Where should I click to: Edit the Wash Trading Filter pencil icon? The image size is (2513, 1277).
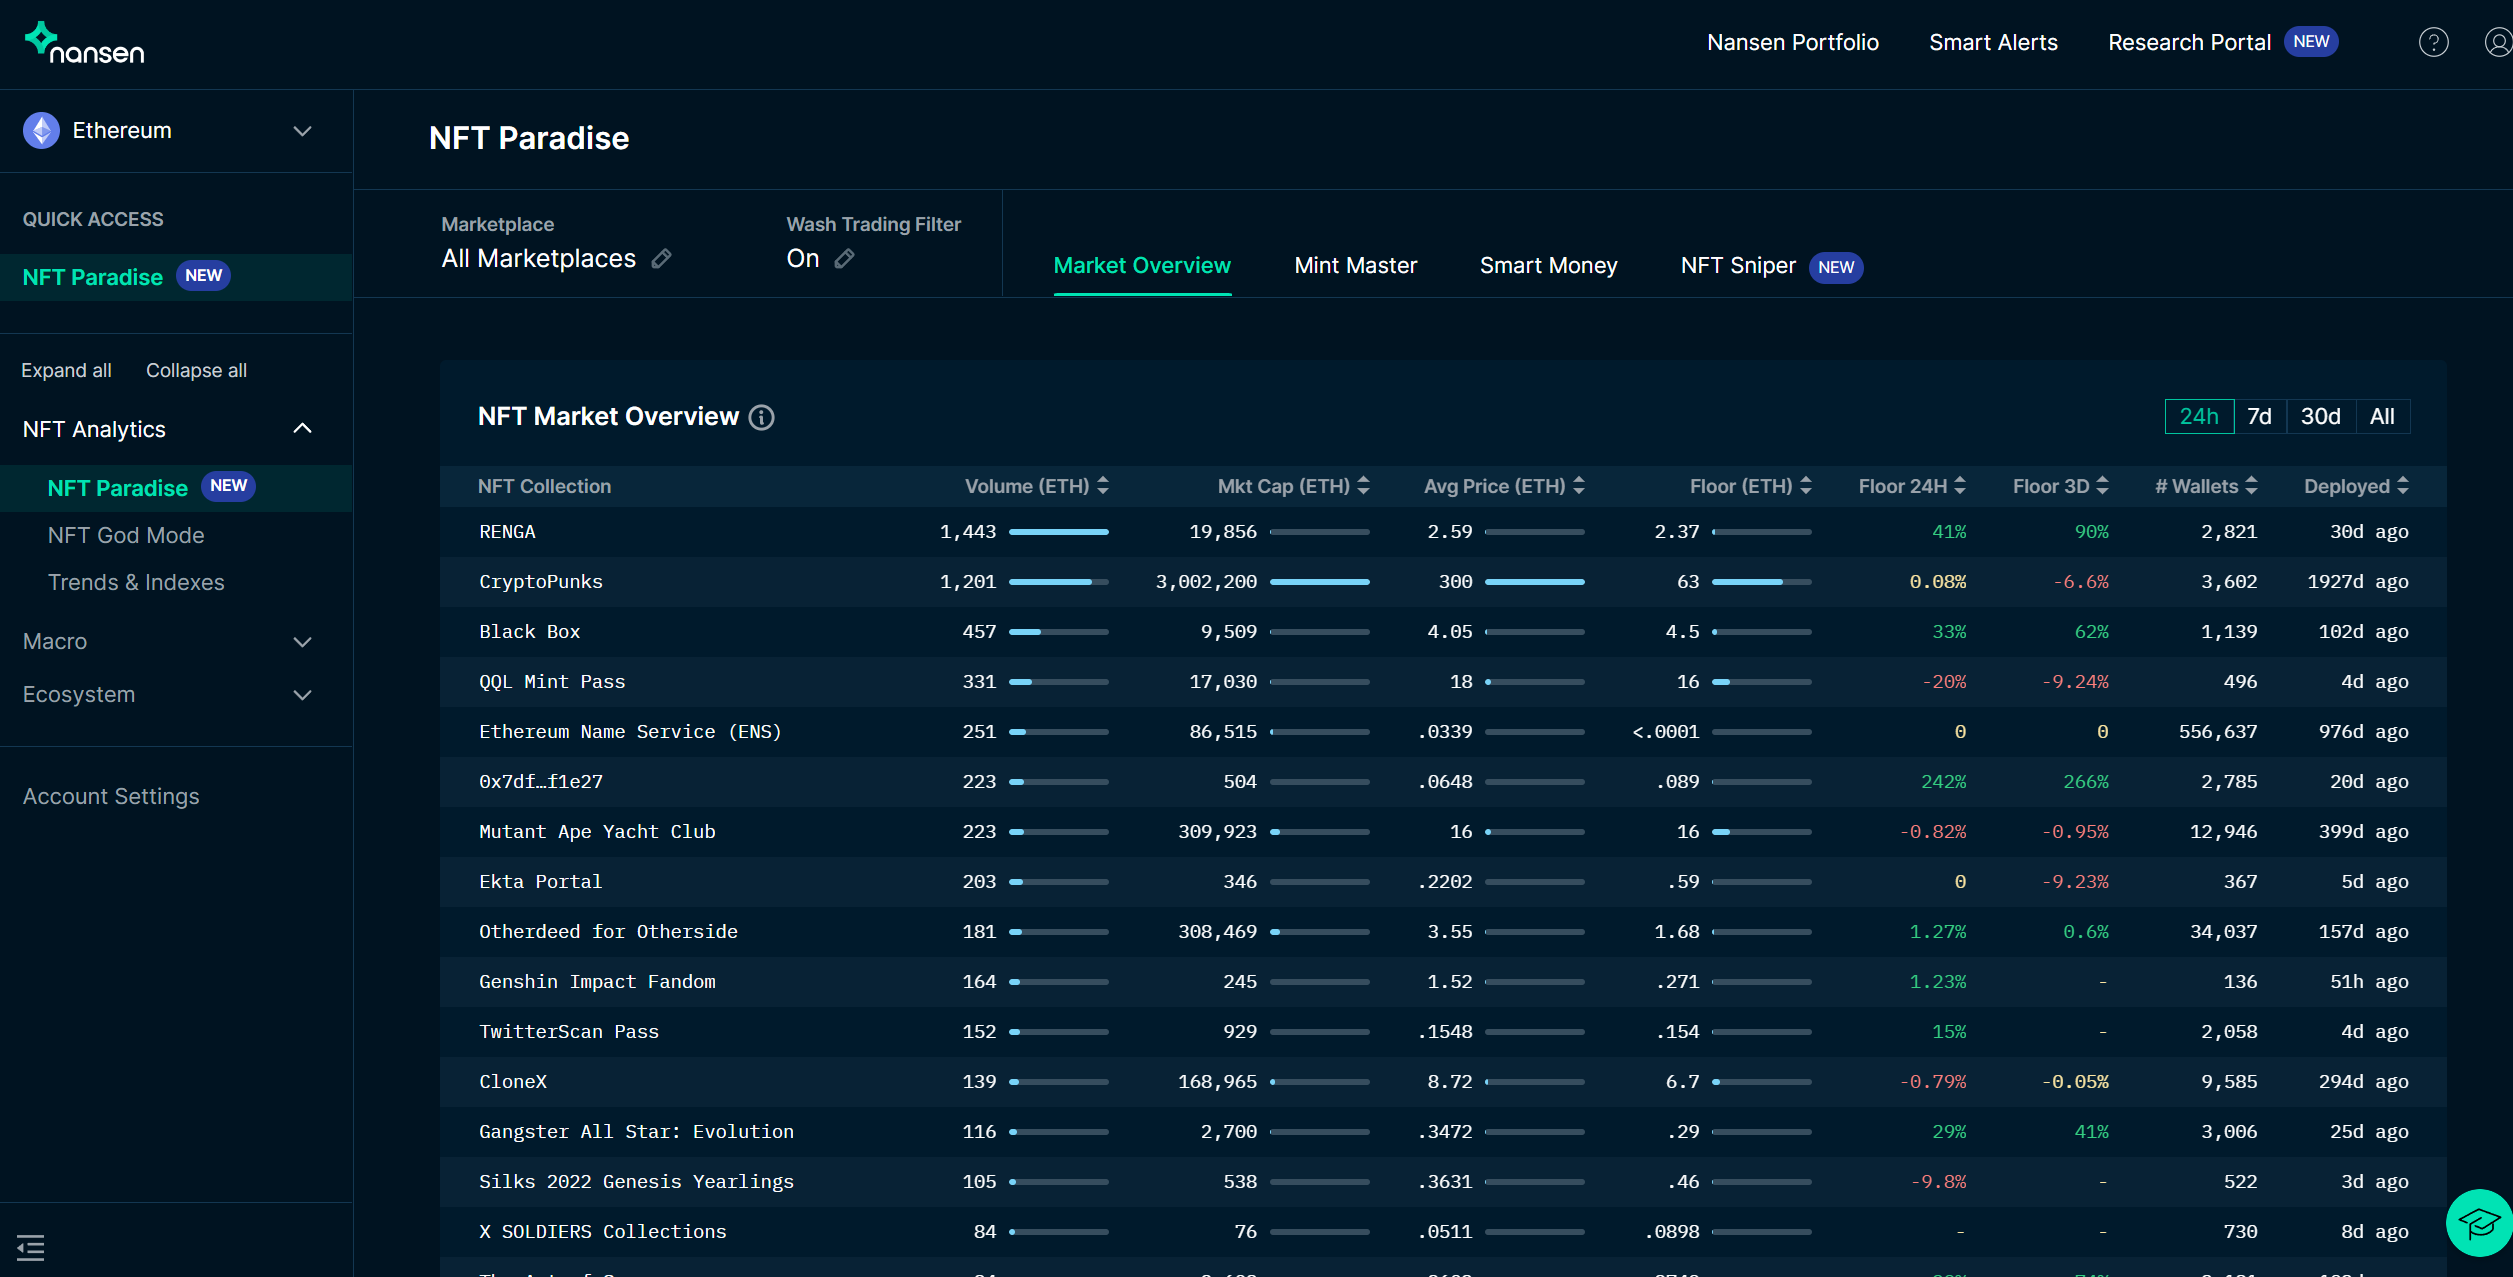(x=844, y=259)
